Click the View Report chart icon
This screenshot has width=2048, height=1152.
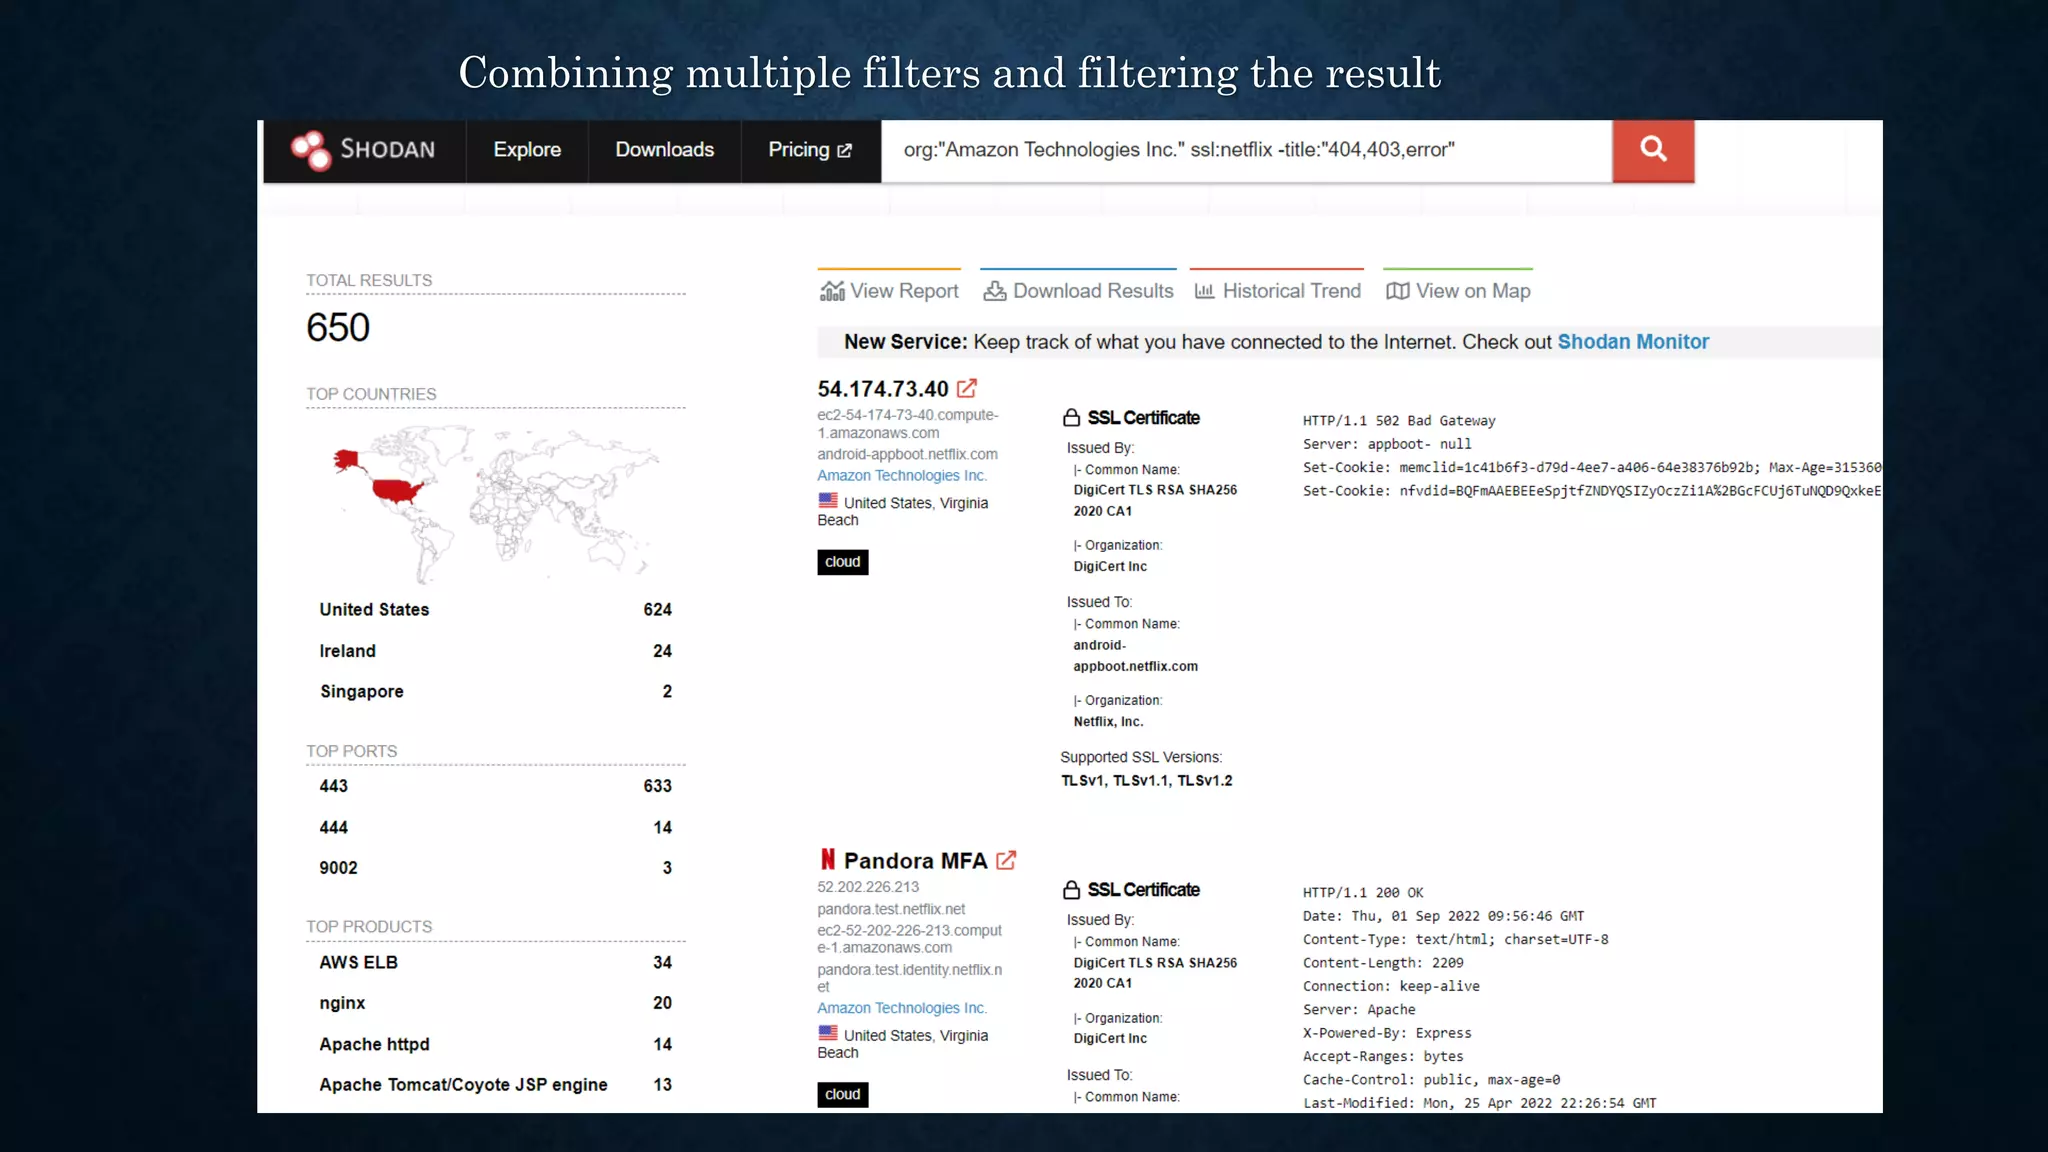coord(832,291)
